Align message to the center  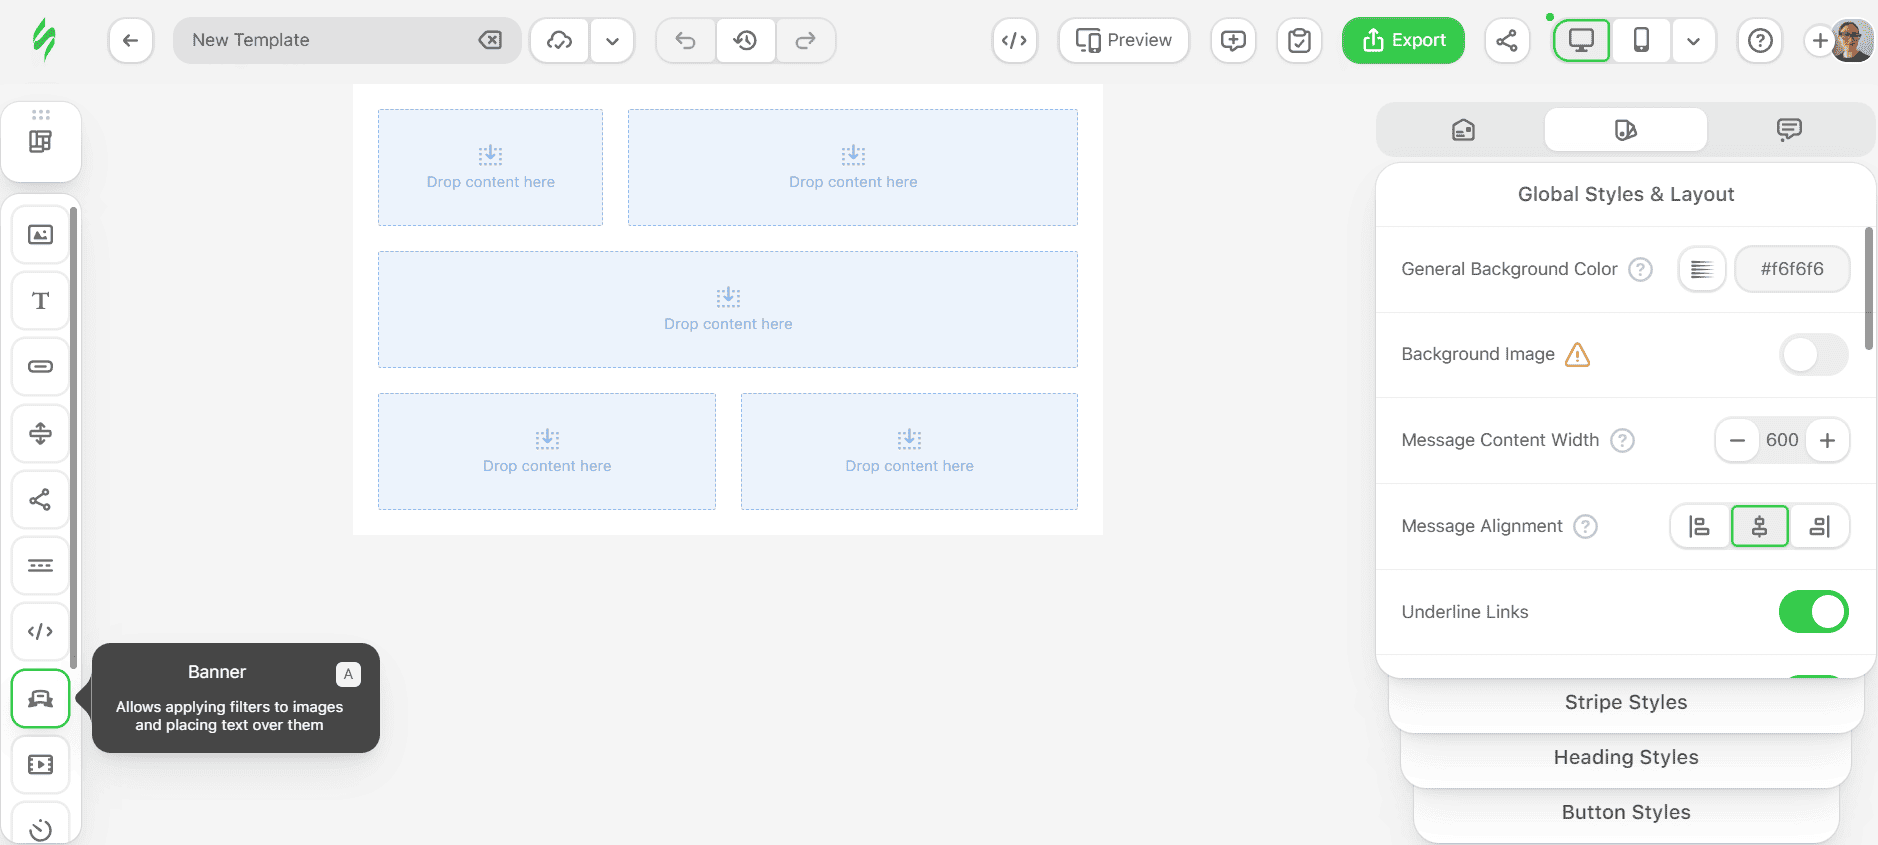(x=1759, y=527)
